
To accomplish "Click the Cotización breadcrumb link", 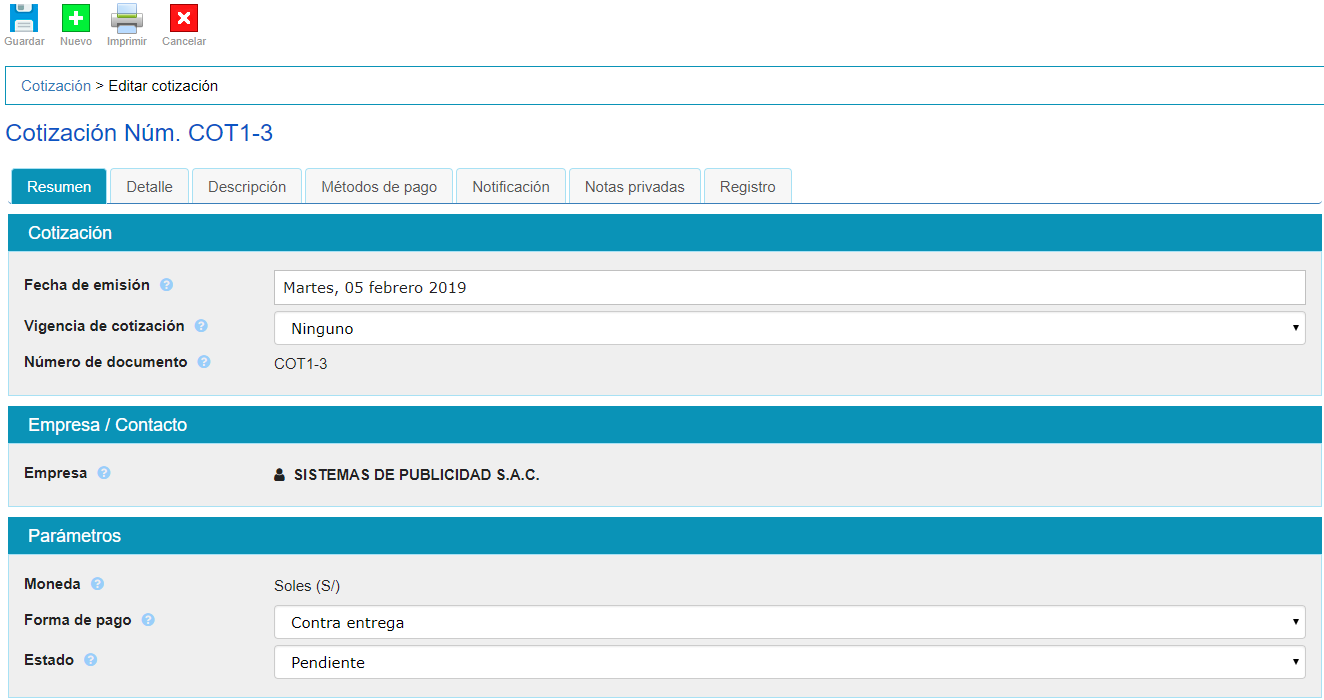I will pos(56,86).
